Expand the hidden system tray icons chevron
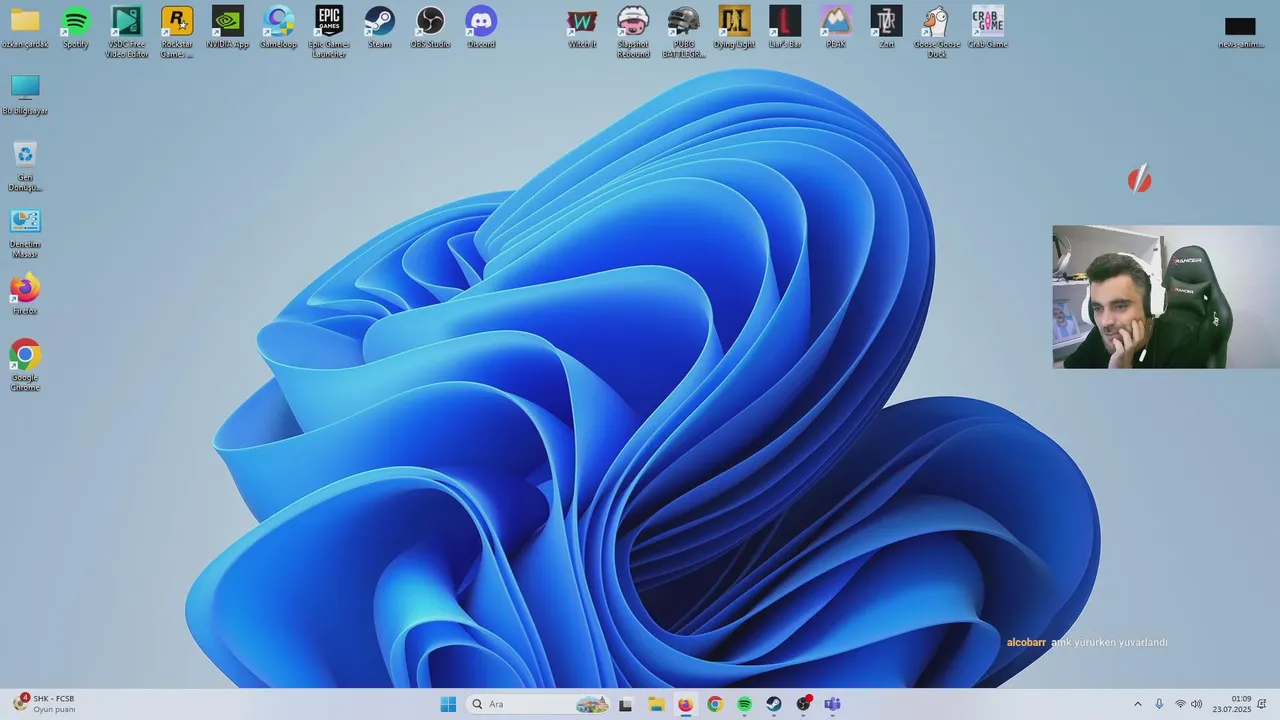The width and height of the screenshot is (1280, 720). pyautogui.click(x=1137, y=704)
